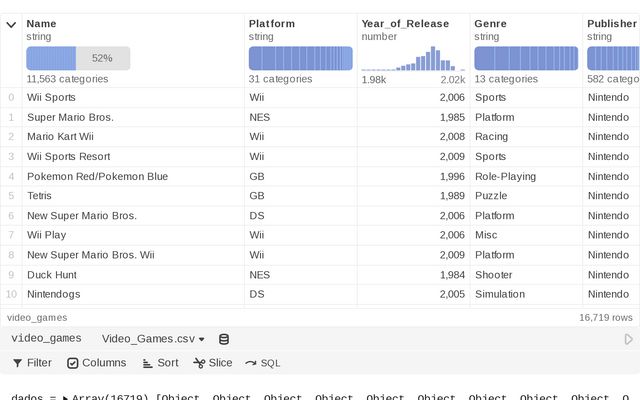Click the 1,996 year value
The height and width of the screenshot is (400, 640).
452,177
